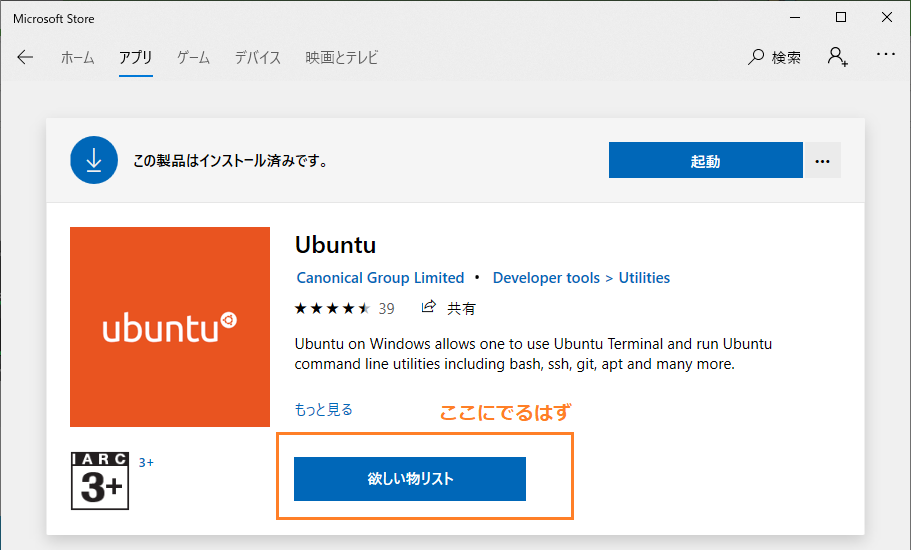This screenshot has height=550, width=911.
Task: Add to the wishlist with 欲しい物リスト
Action: point(410,479)
